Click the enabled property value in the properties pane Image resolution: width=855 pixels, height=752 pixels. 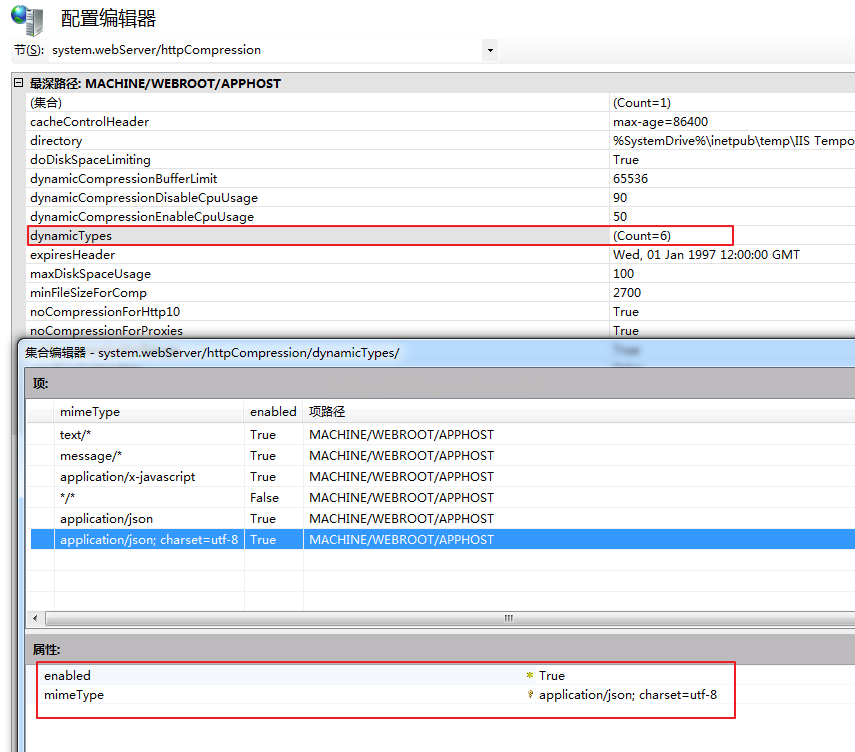coord(552,676)
